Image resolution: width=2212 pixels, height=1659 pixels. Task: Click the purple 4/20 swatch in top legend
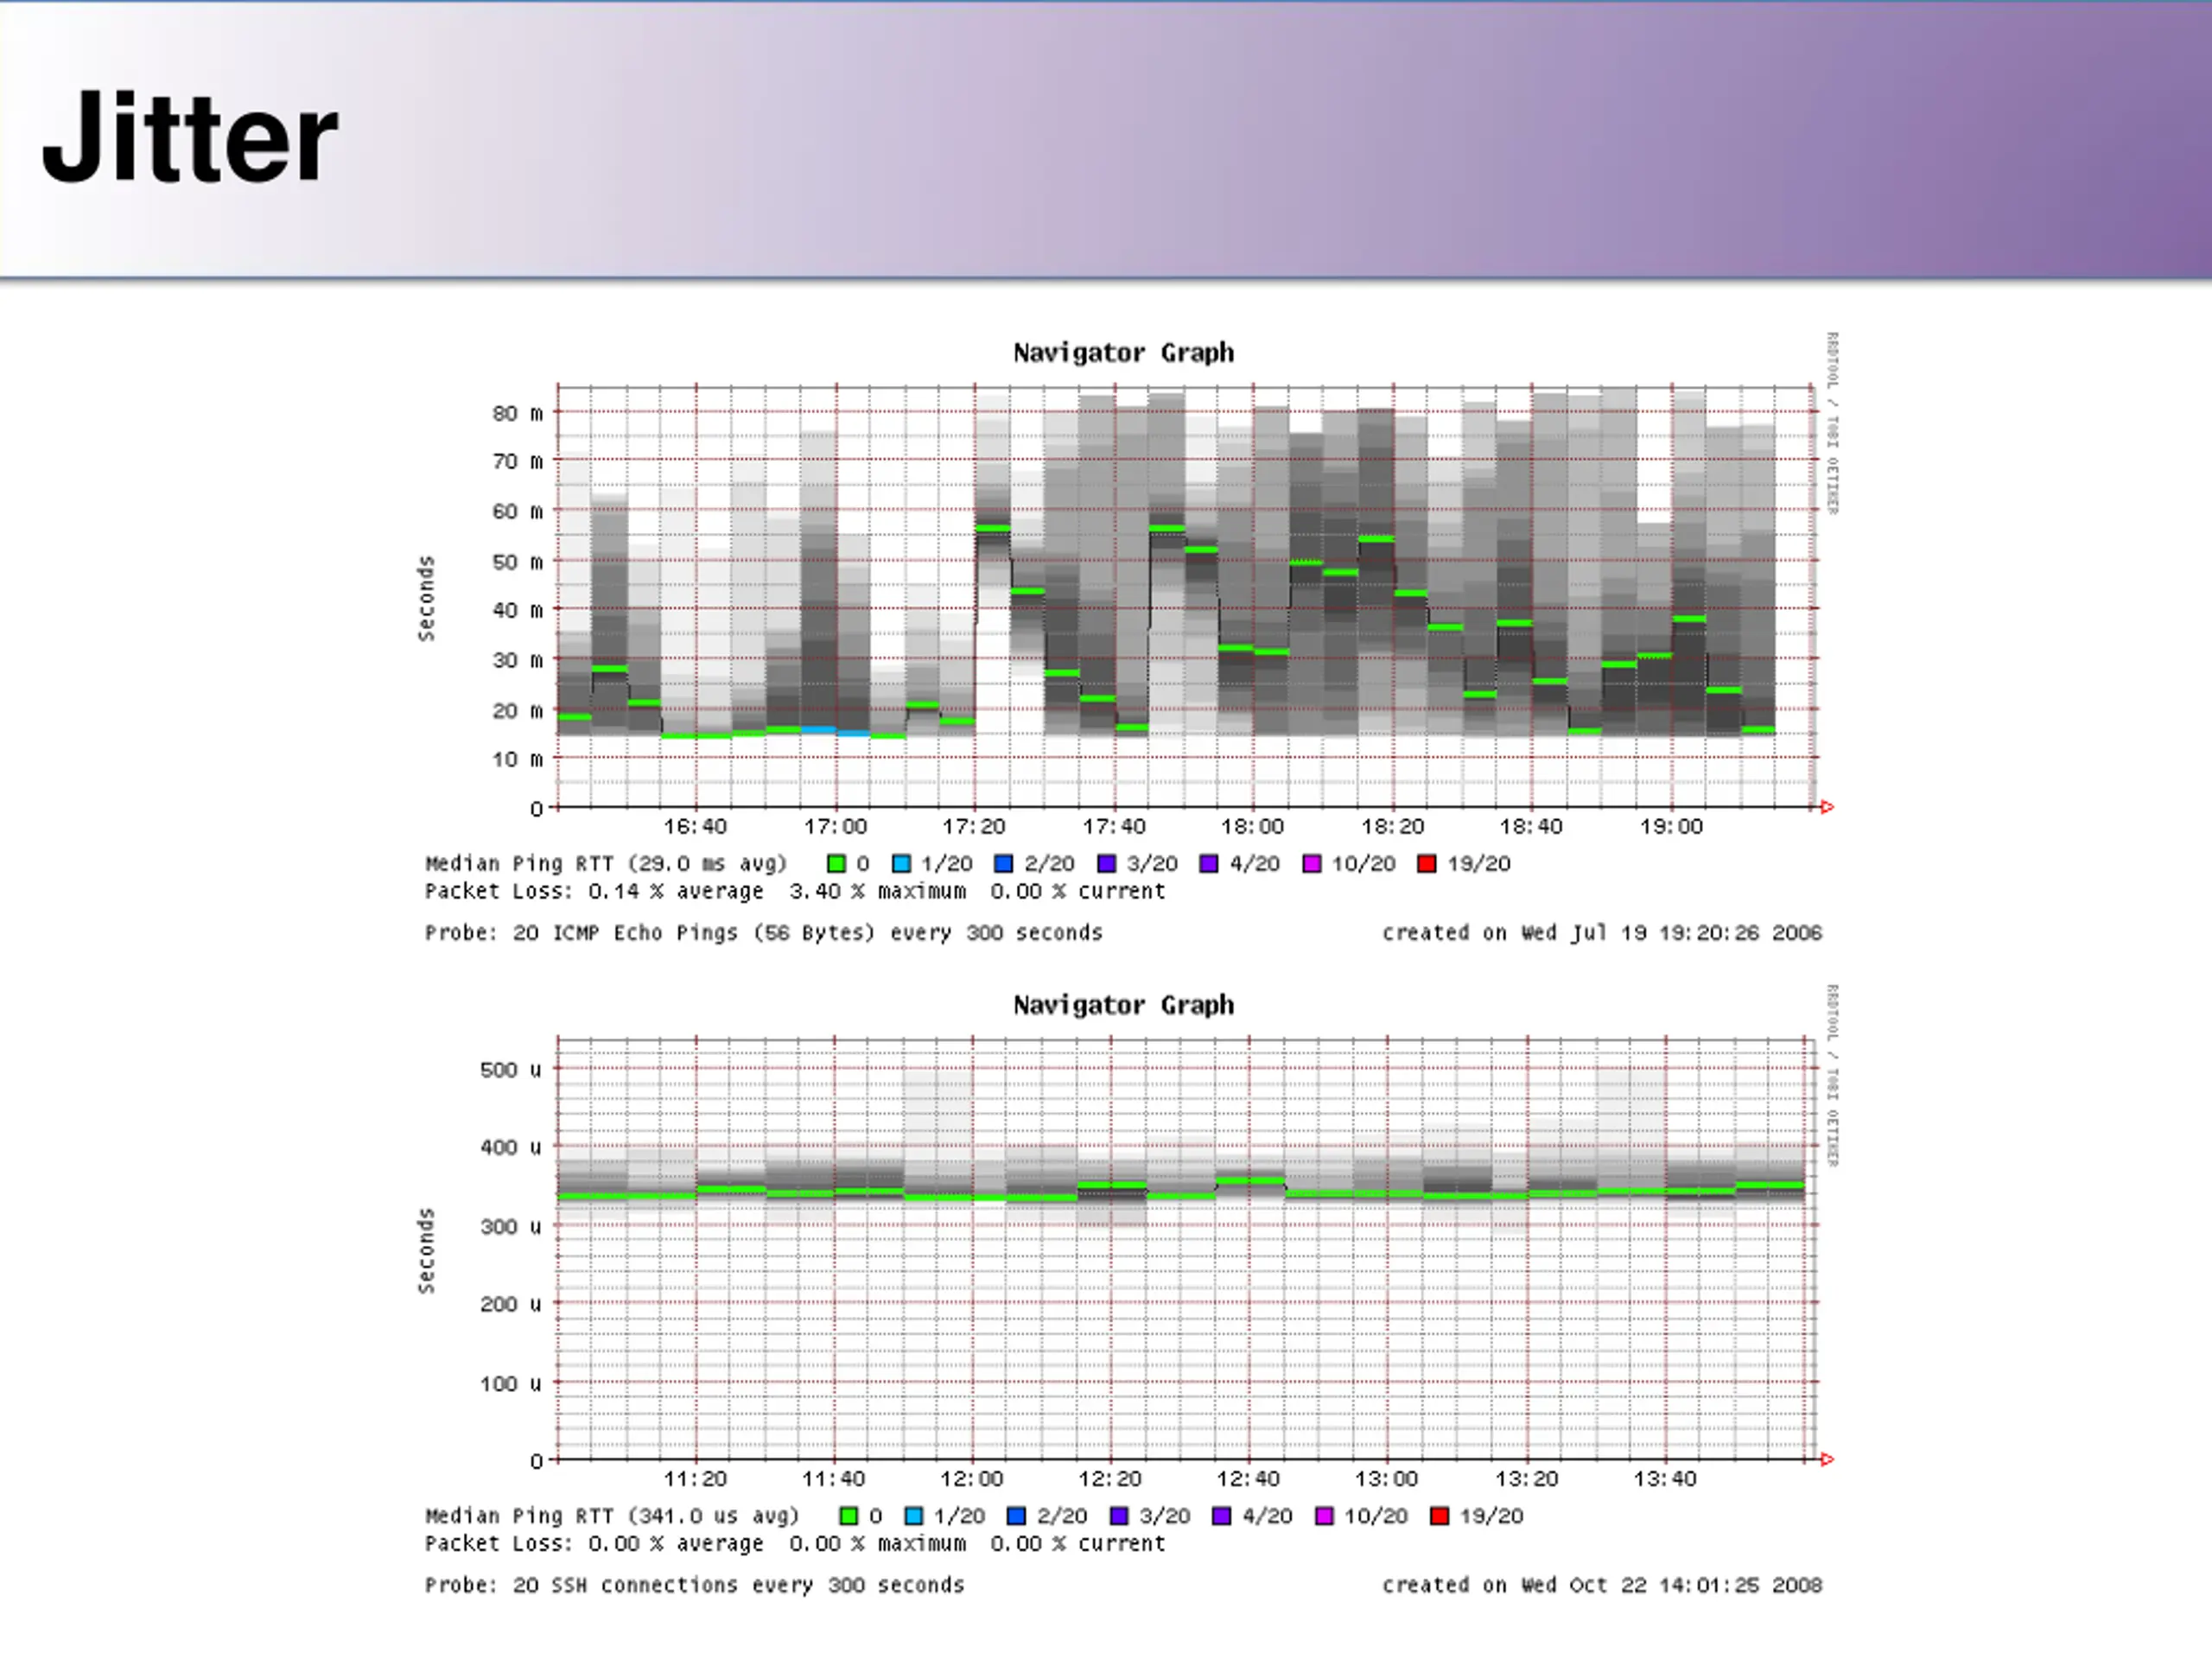pos(1209,864)
